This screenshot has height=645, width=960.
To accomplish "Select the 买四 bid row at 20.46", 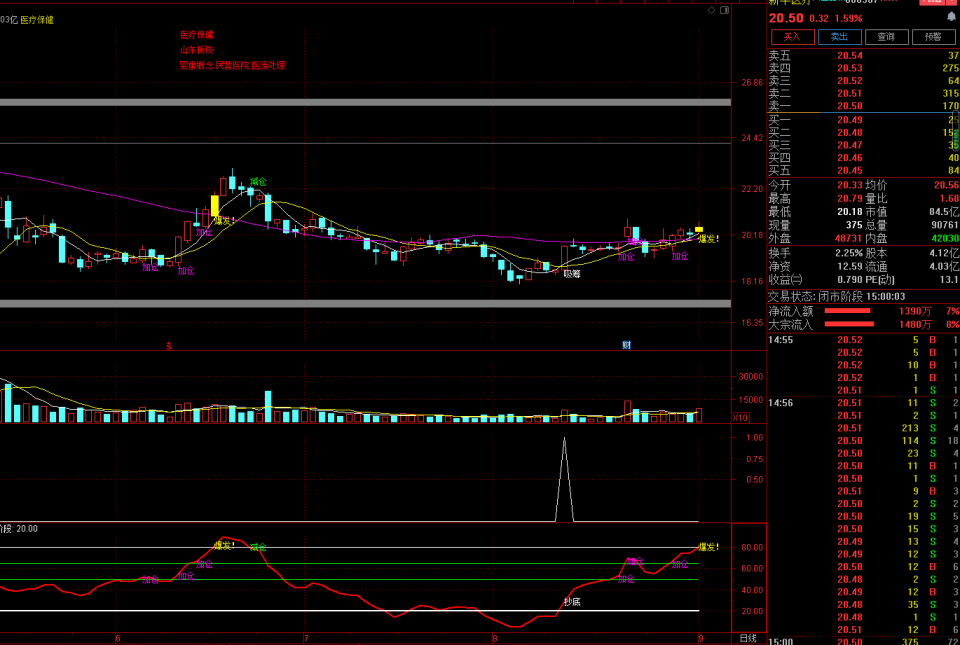I will 863,158.
